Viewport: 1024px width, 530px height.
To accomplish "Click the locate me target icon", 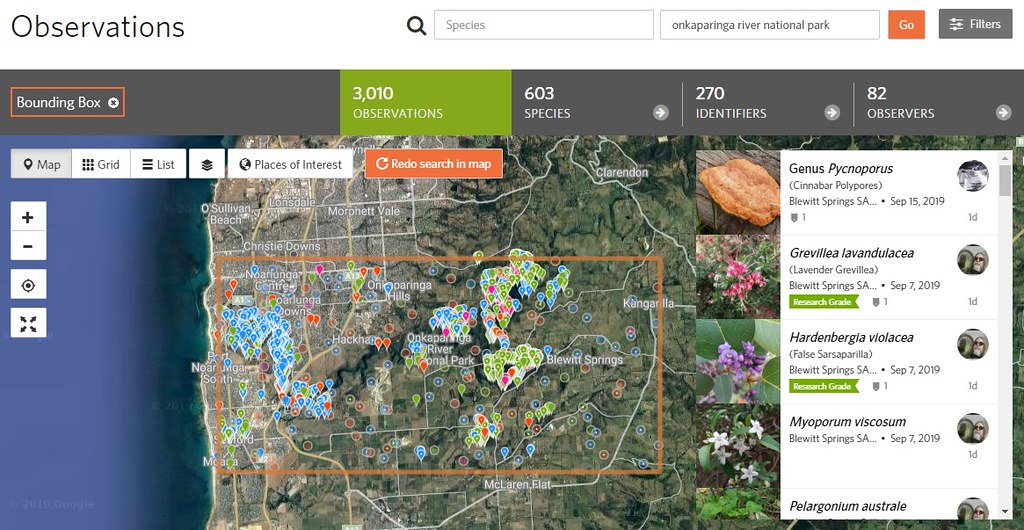I will pos(28,285).
